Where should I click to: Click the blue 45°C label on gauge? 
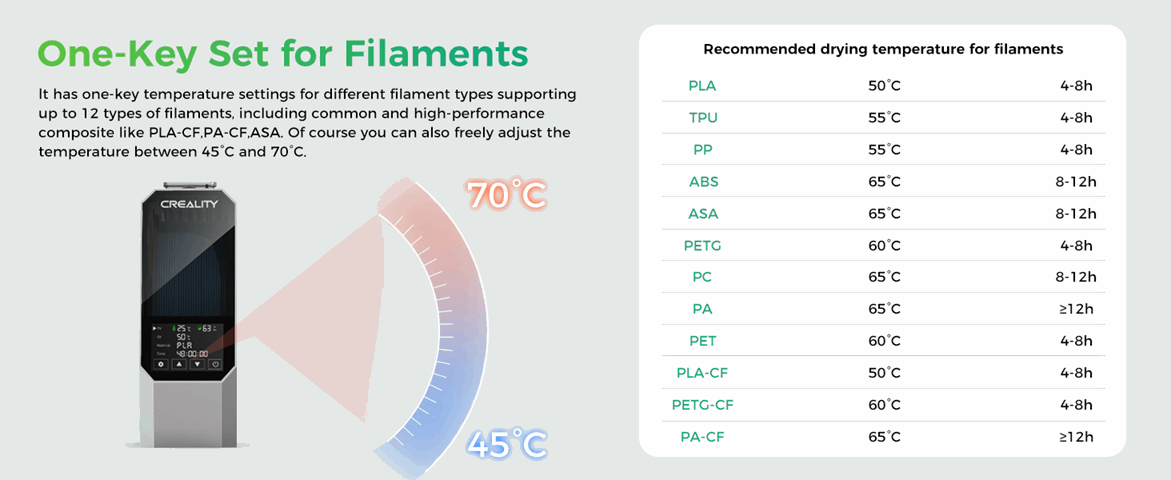(507, 442)
